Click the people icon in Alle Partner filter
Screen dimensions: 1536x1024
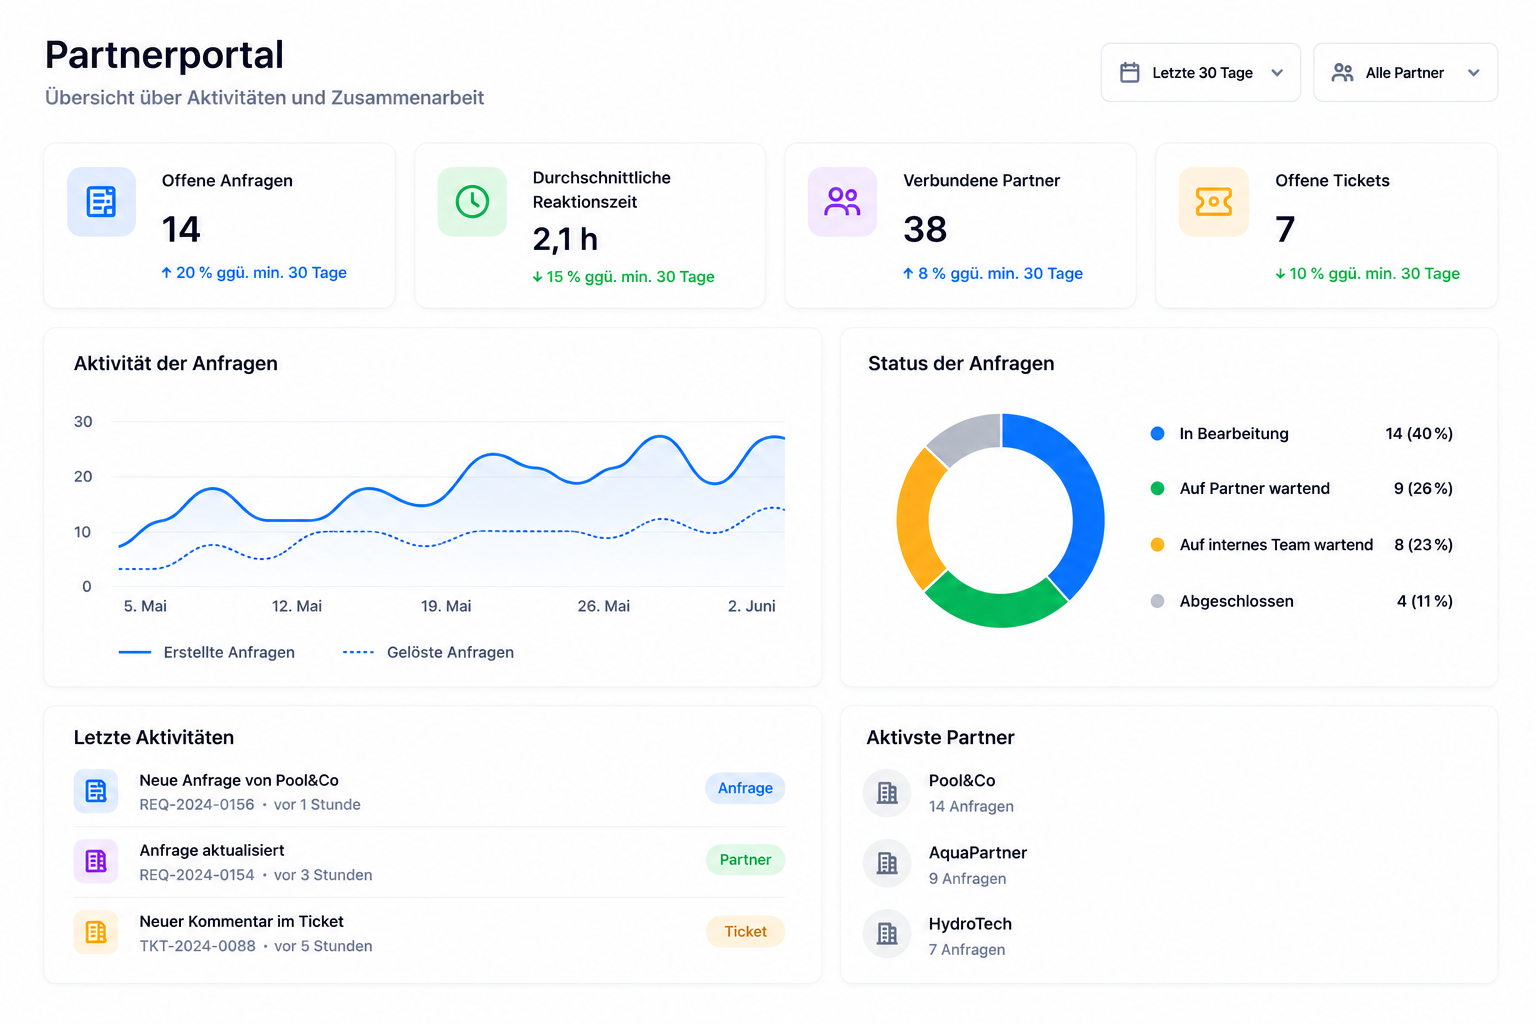(1343, 72)
